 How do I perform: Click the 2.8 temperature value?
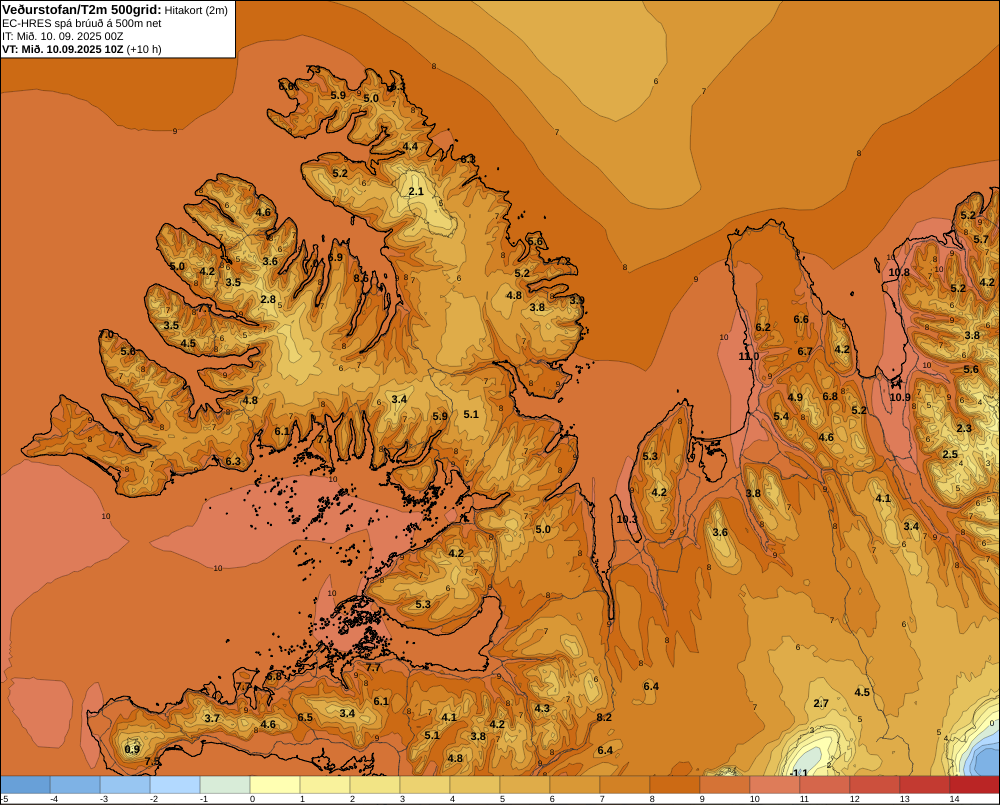tap(268, 299)
